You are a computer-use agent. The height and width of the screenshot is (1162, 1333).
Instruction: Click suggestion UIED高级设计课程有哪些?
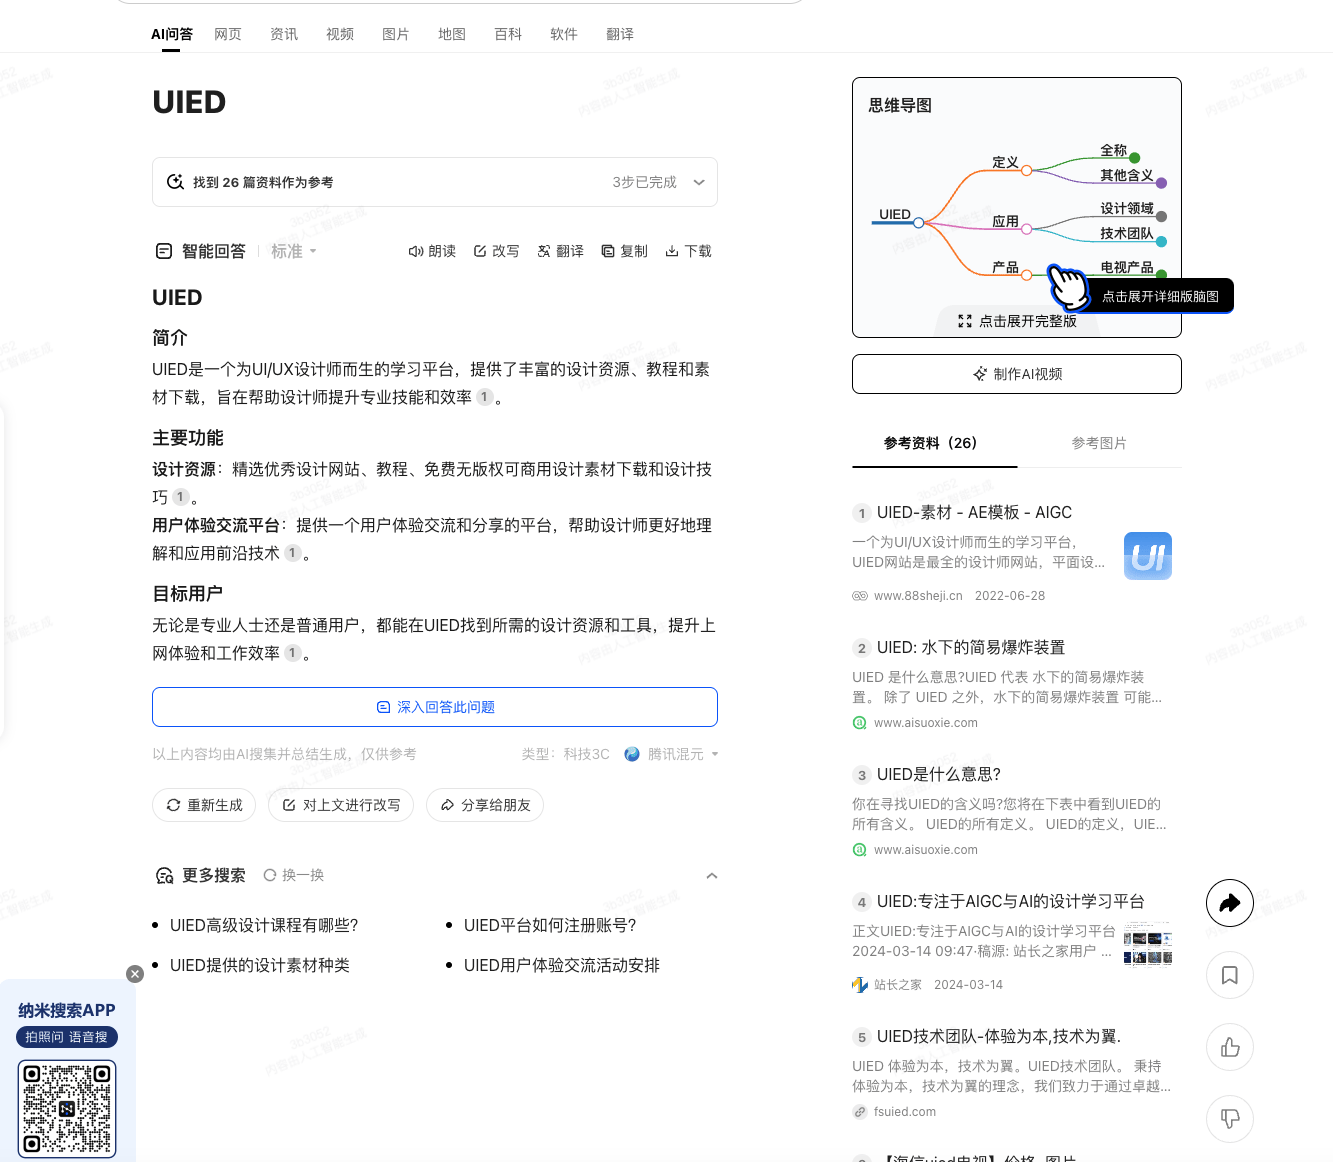(x=264, y=926)
